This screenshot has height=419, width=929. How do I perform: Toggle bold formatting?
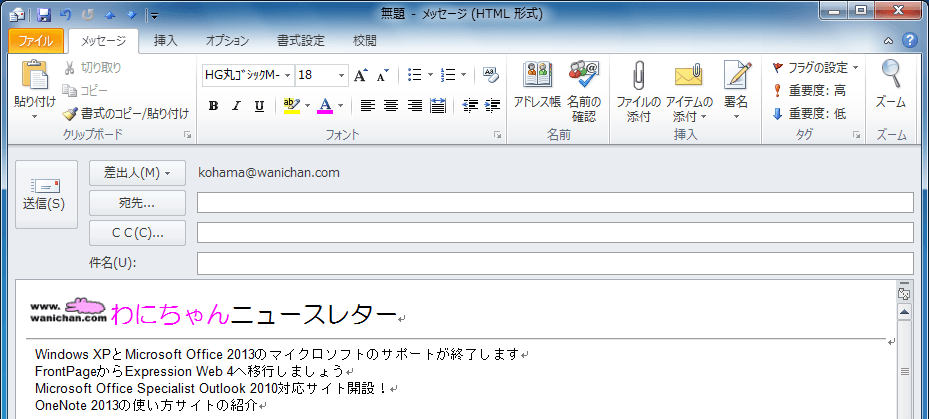[214, 106]
